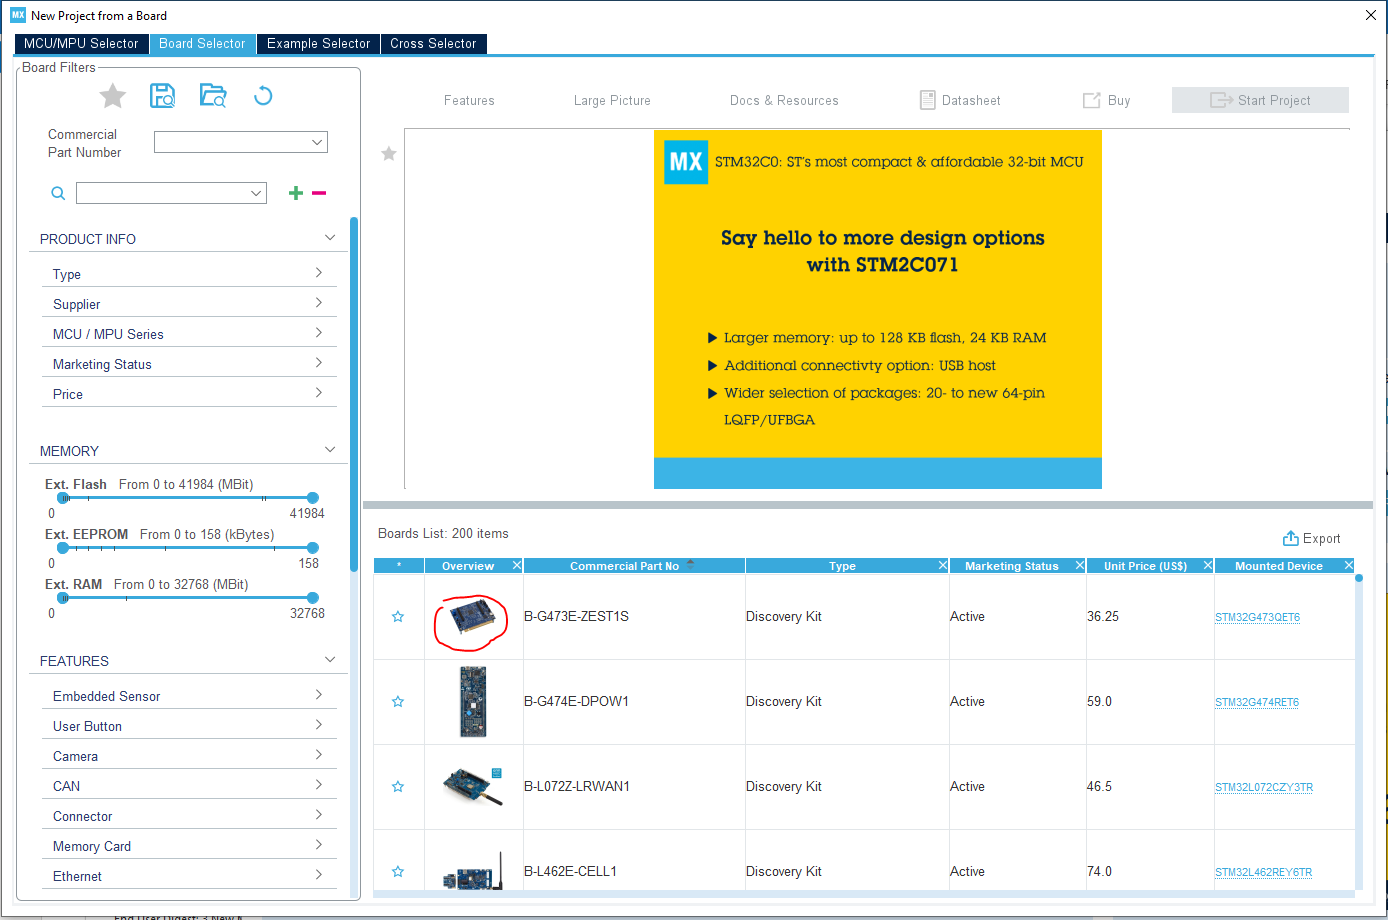Remove the search filter criterion
Screen dimensions: 1388x920
(319, 192)
